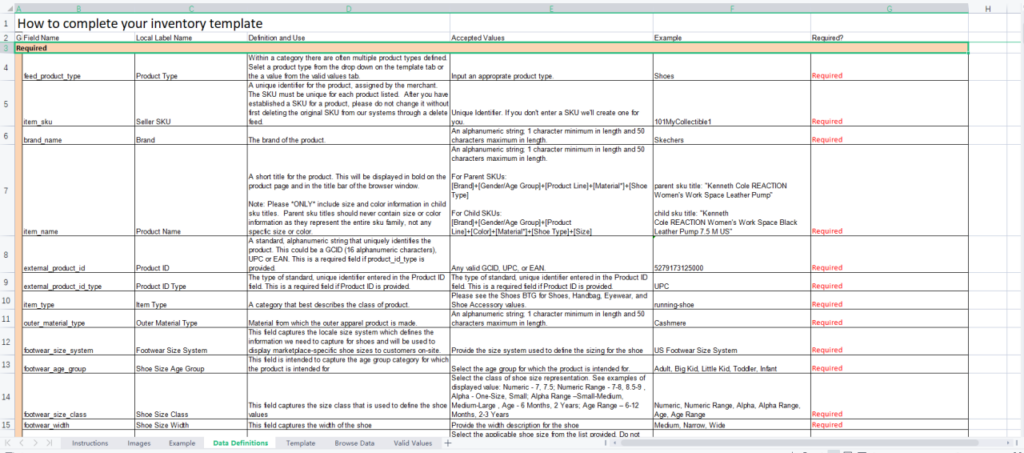Jump to first sheet navigation arrow
Viewport: 1024px width, 453px height.
click(7, 443)
